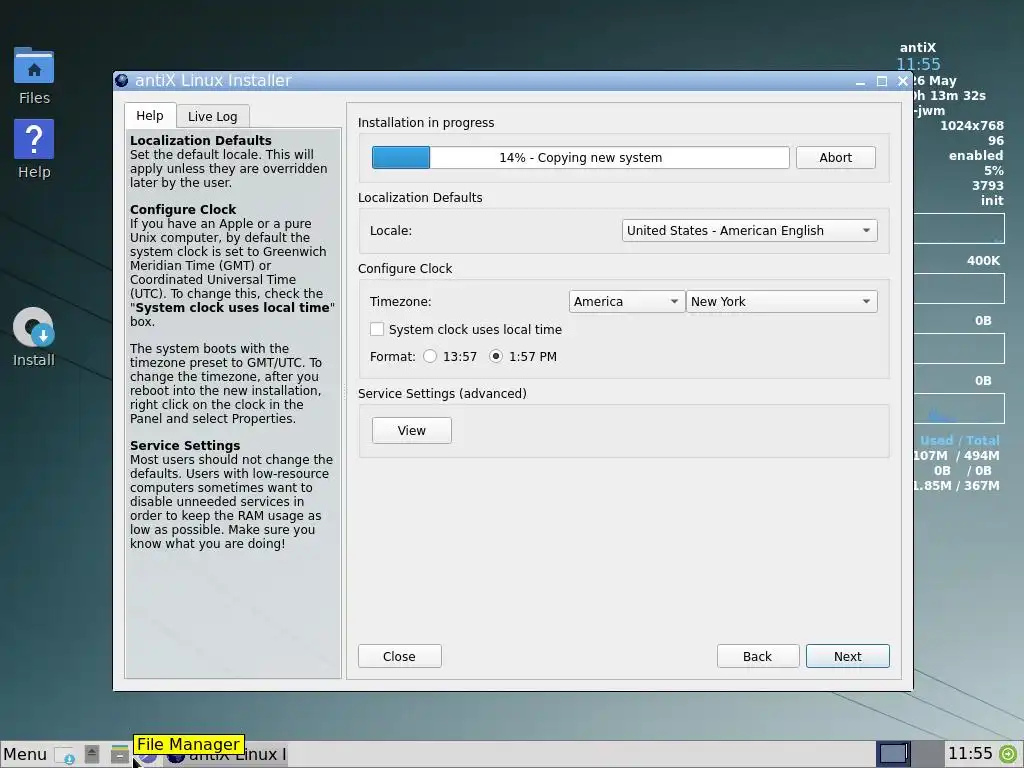Click Service Settings (advanced) section title

click(x=442, y=394)
